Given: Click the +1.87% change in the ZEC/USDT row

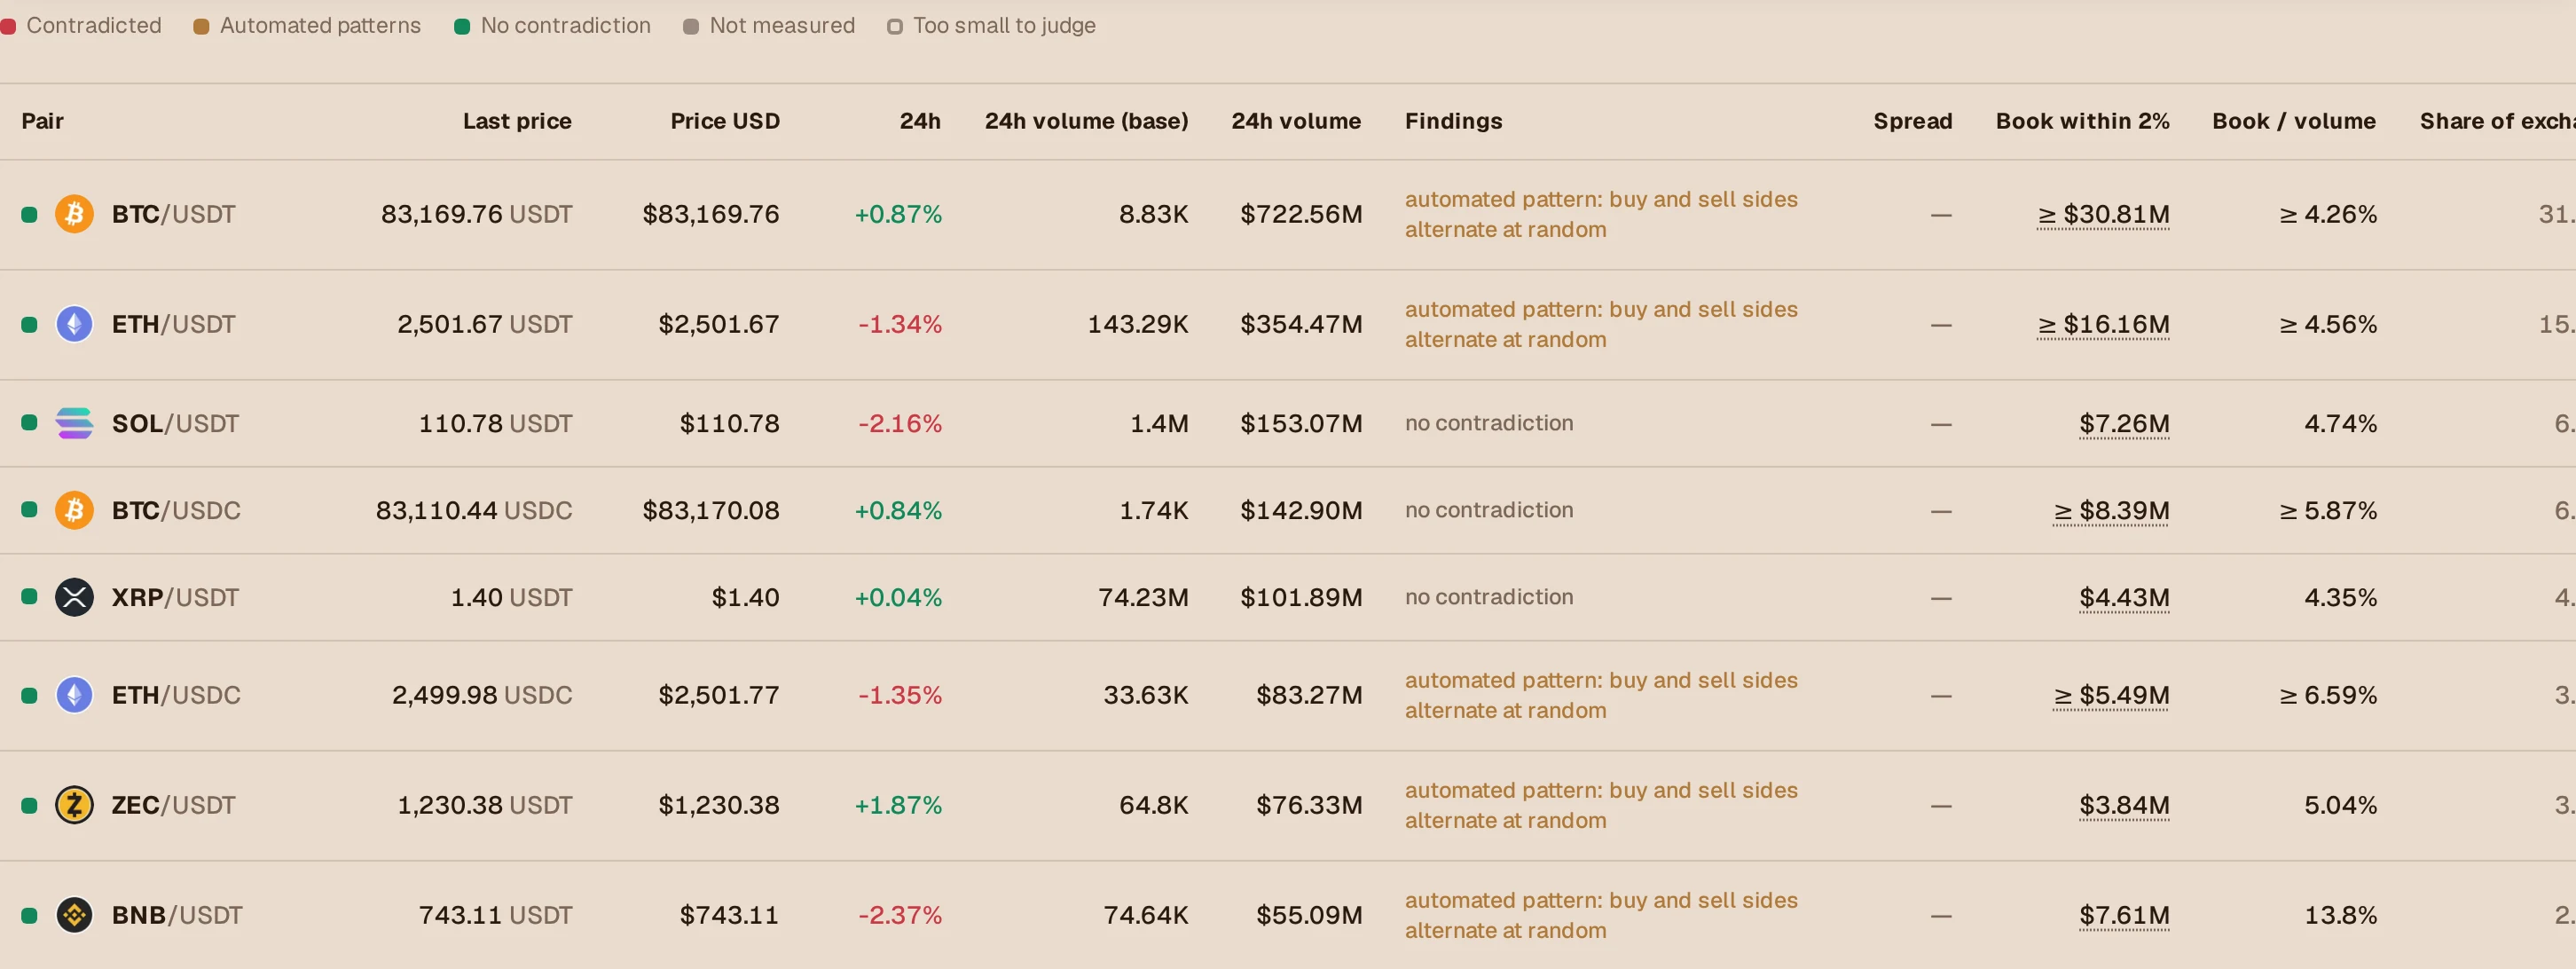Looking at the screenshot, I should pyautogui.click(x=898, y=805).
